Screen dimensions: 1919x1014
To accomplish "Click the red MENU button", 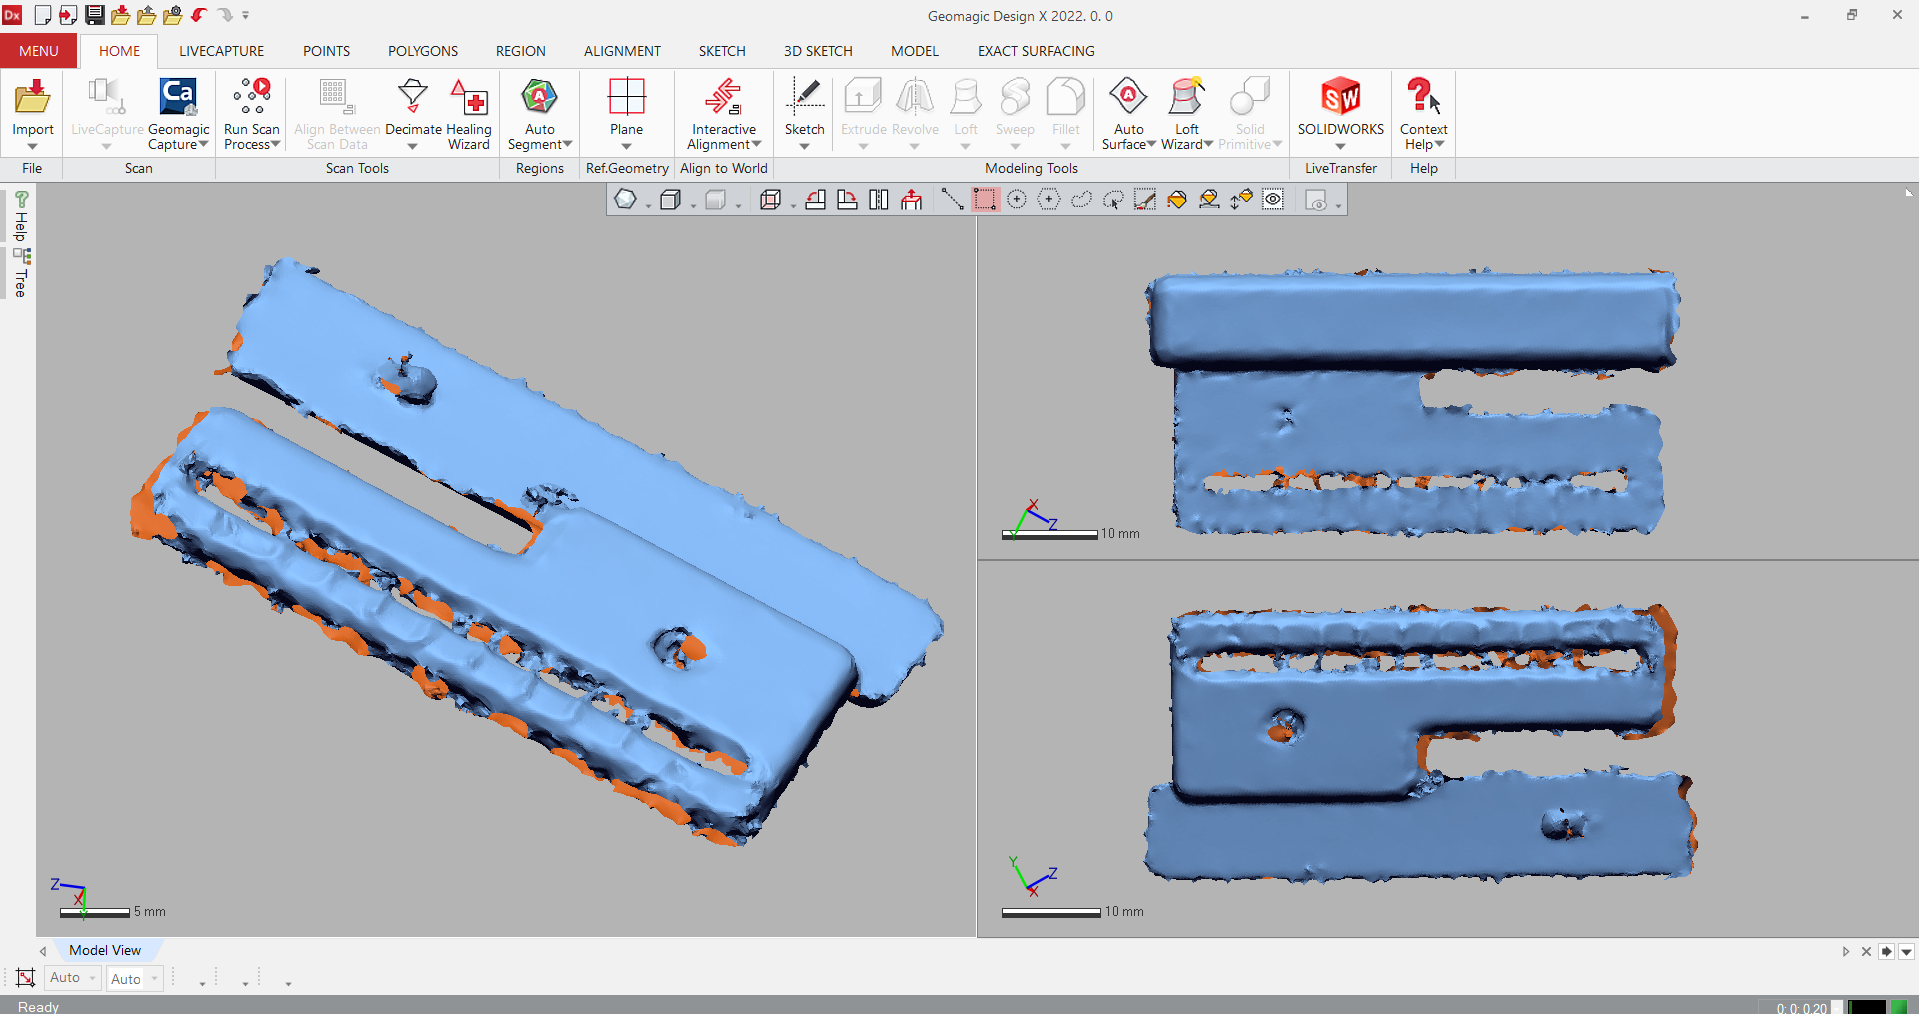I will 39,51.
